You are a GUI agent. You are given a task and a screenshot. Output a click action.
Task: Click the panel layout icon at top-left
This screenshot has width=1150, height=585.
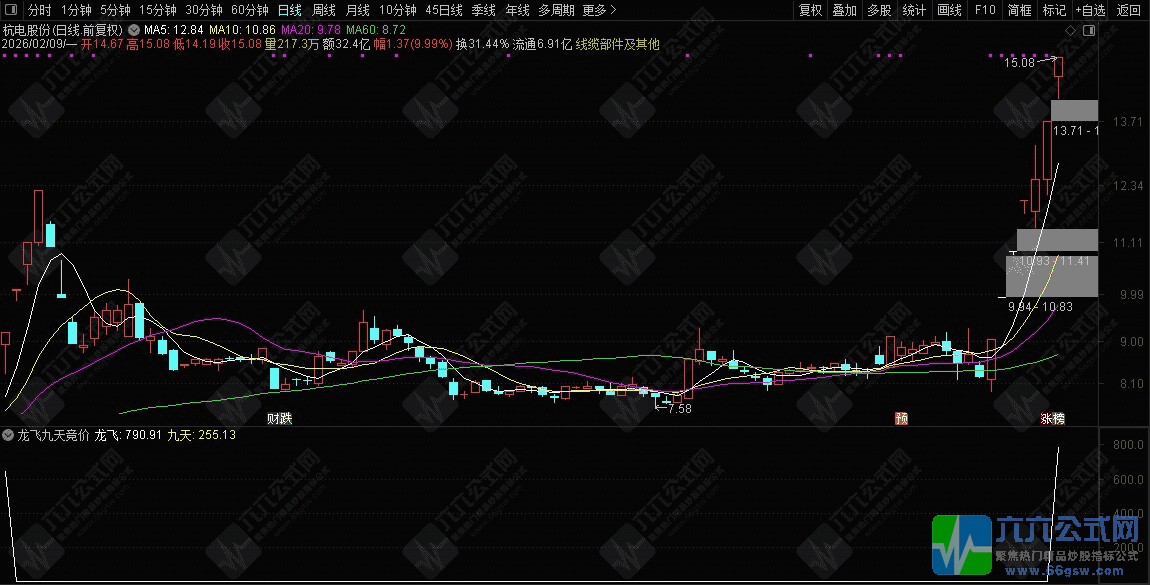click(10, 11)
